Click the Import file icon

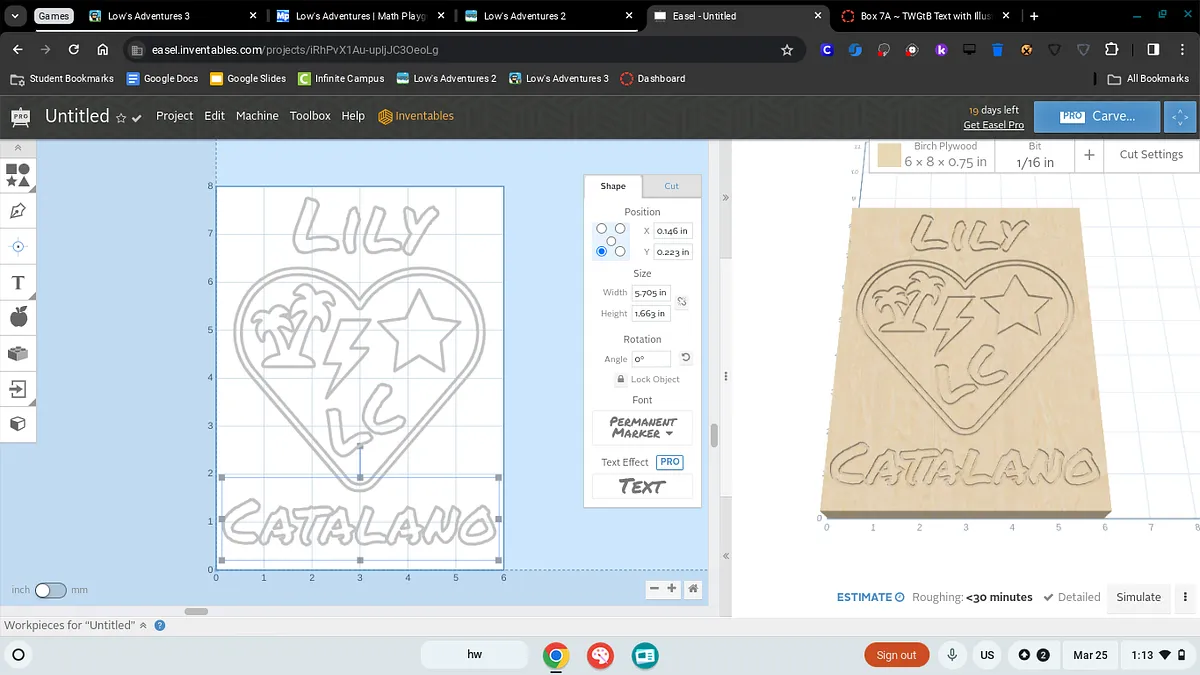[18, 389]
